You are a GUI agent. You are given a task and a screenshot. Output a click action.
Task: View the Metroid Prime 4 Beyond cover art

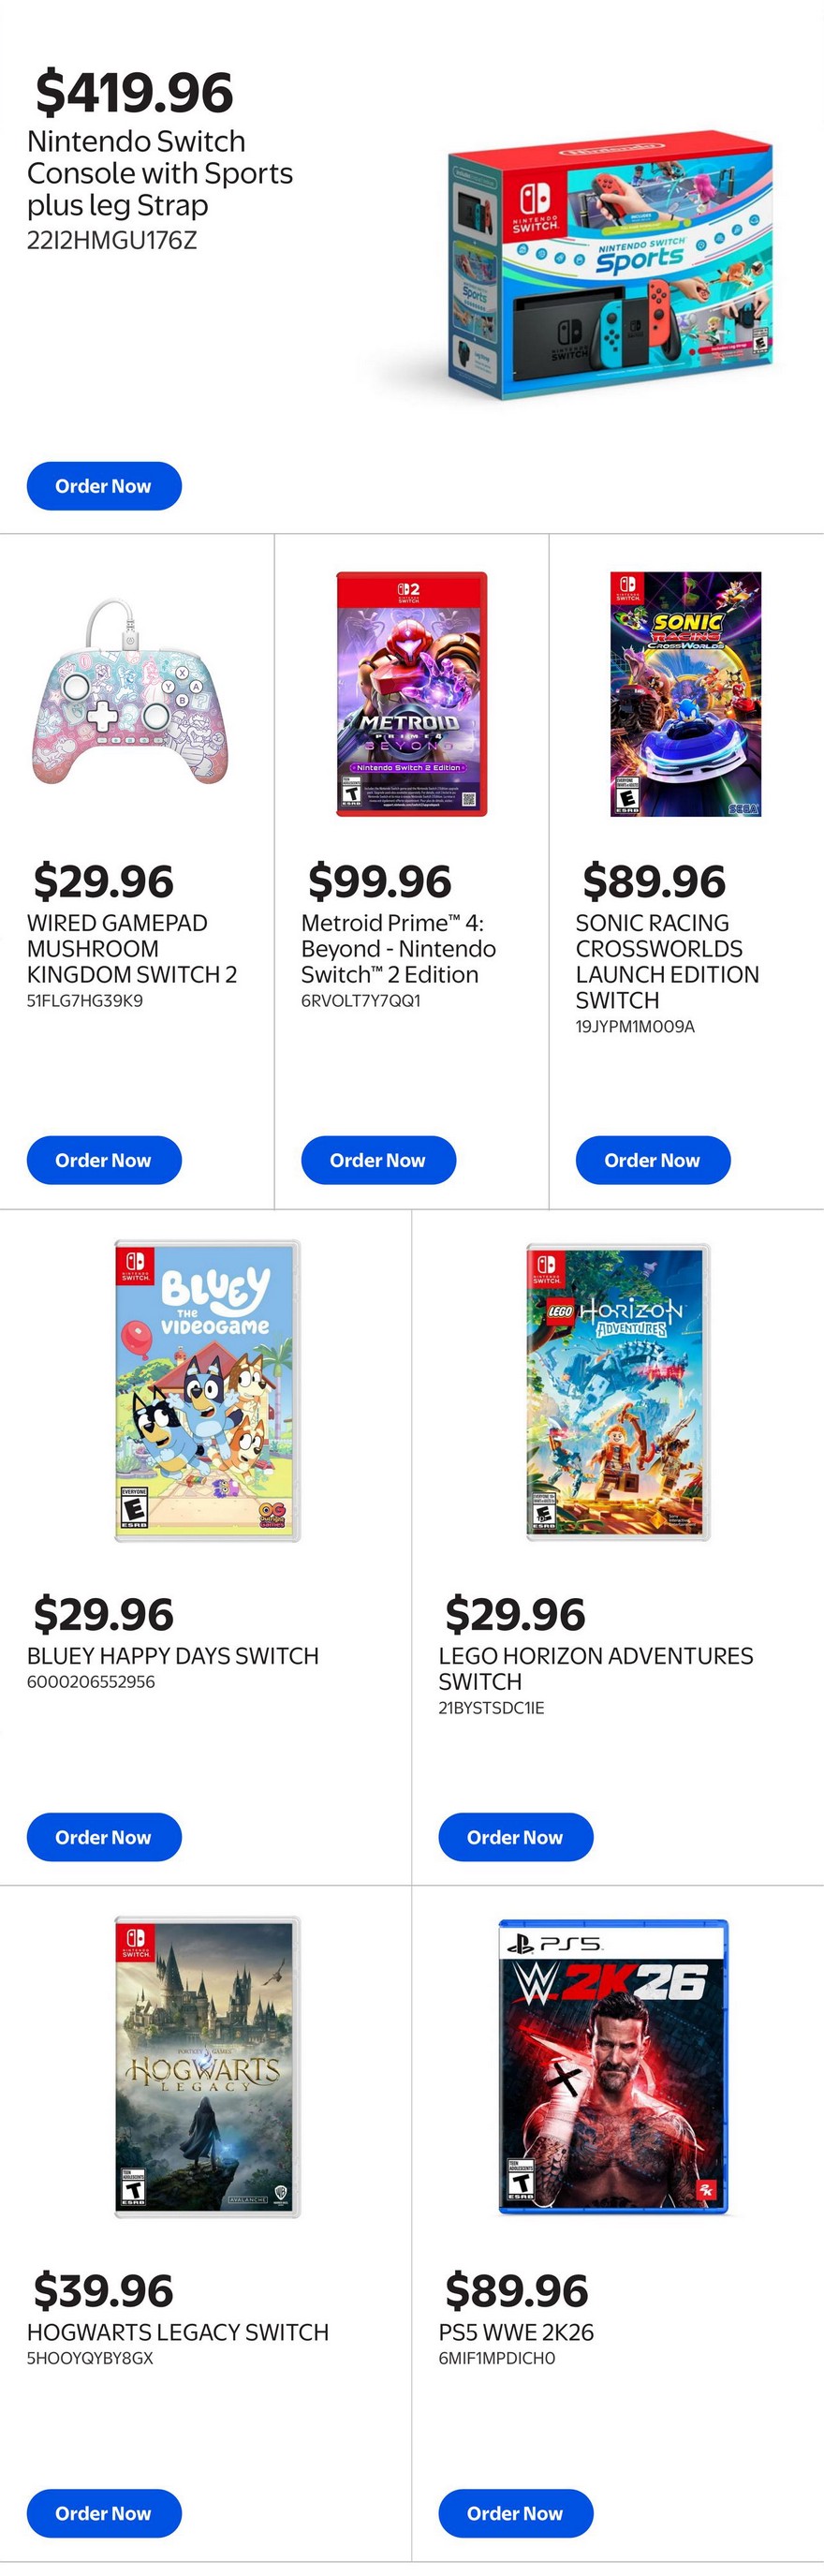pos(411,694)
